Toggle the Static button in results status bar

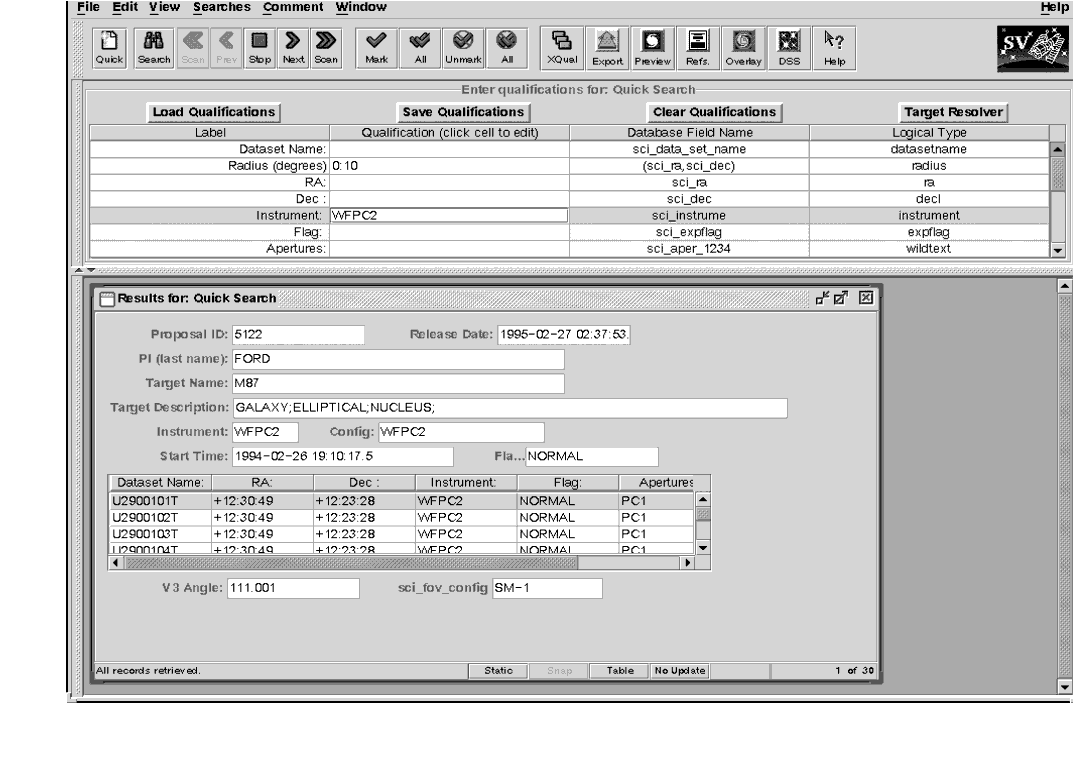(498, 670)
